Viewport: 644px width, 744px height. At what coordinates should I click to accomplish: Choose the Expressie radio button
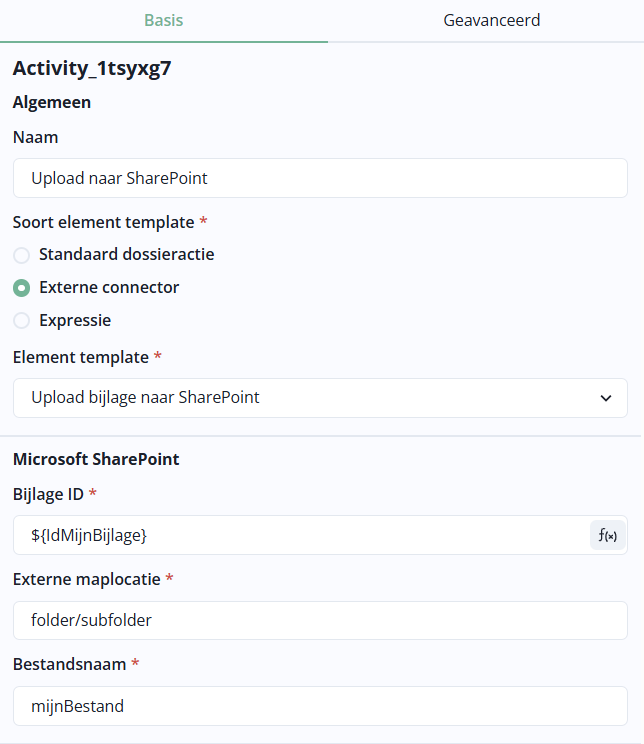coord(22,321)
